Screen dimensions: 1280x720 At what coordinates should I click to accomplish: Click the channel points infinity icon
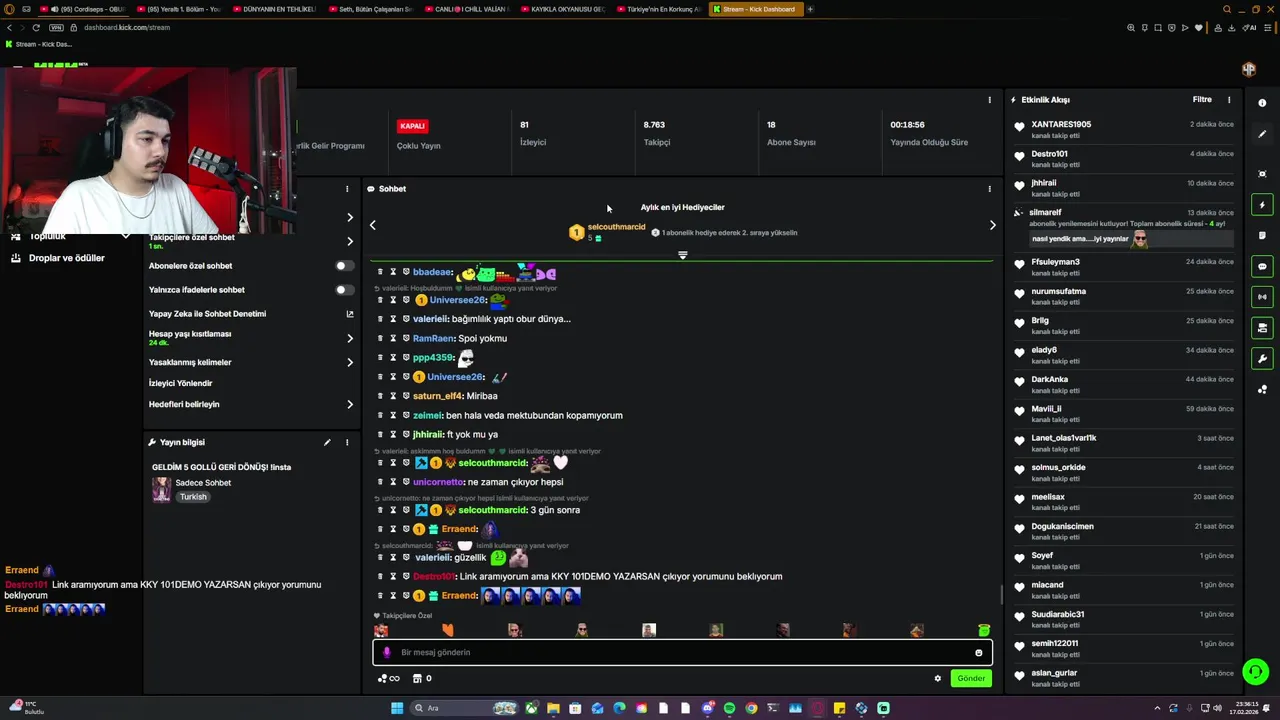click(388, 678)
